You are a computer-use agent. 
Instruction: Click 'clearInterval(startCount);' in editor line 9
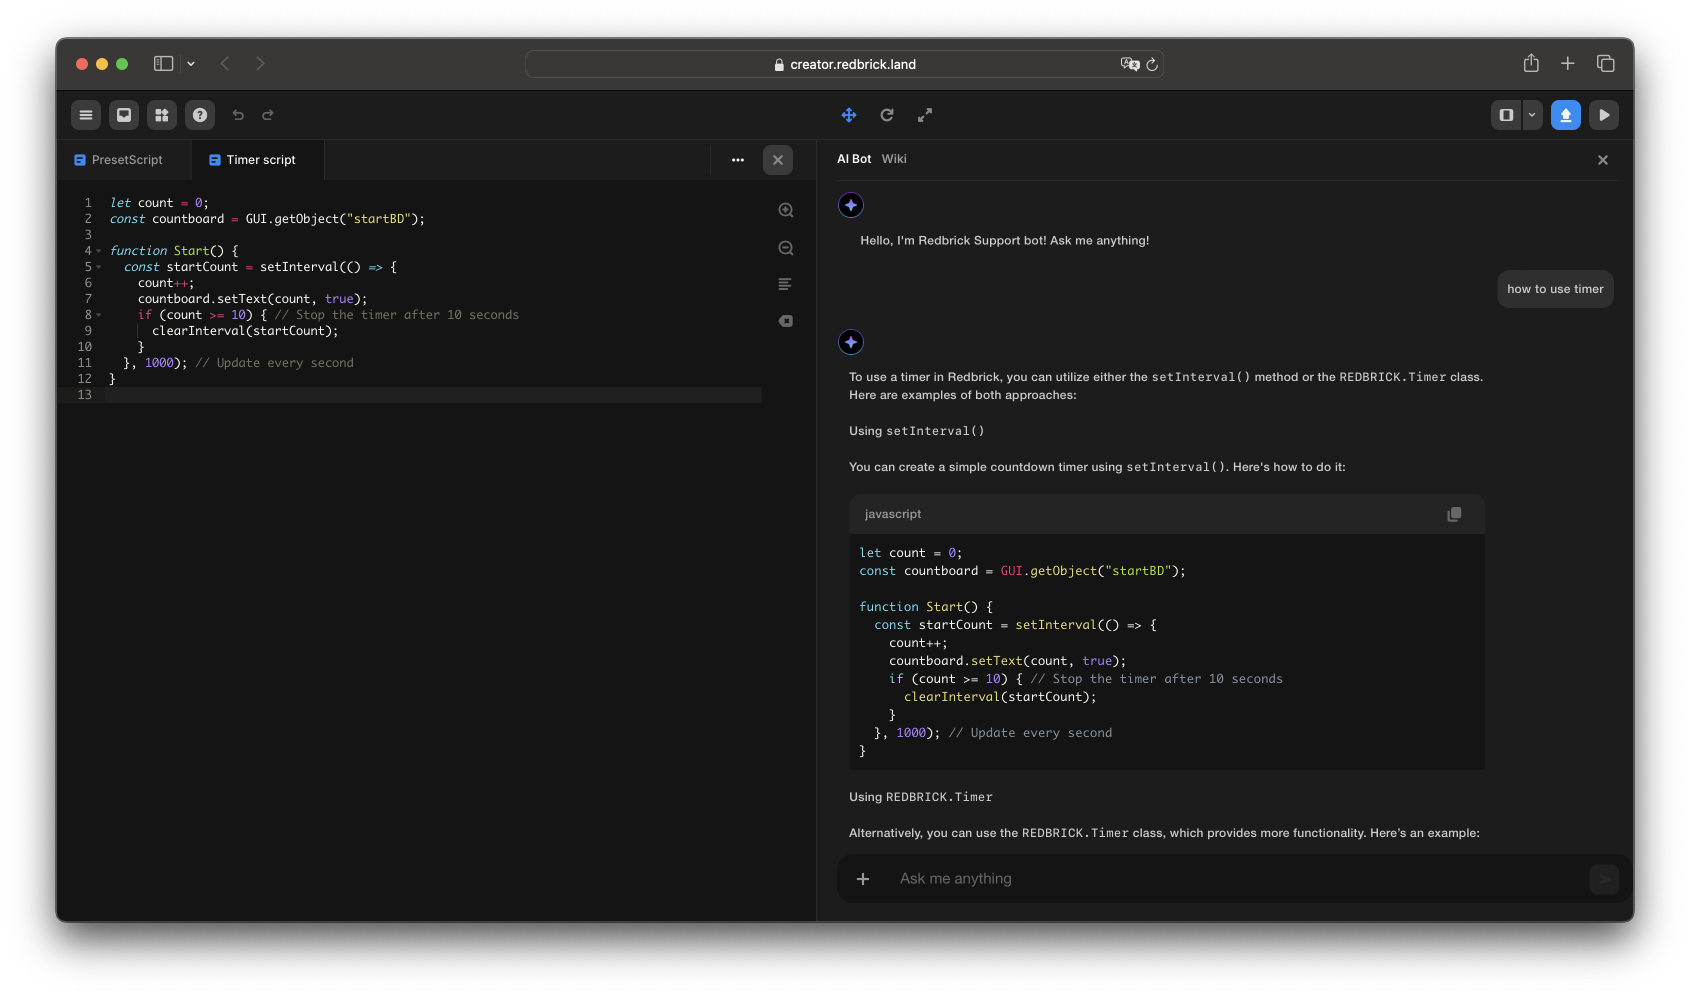pyautogui.click(x=245, y=331)
